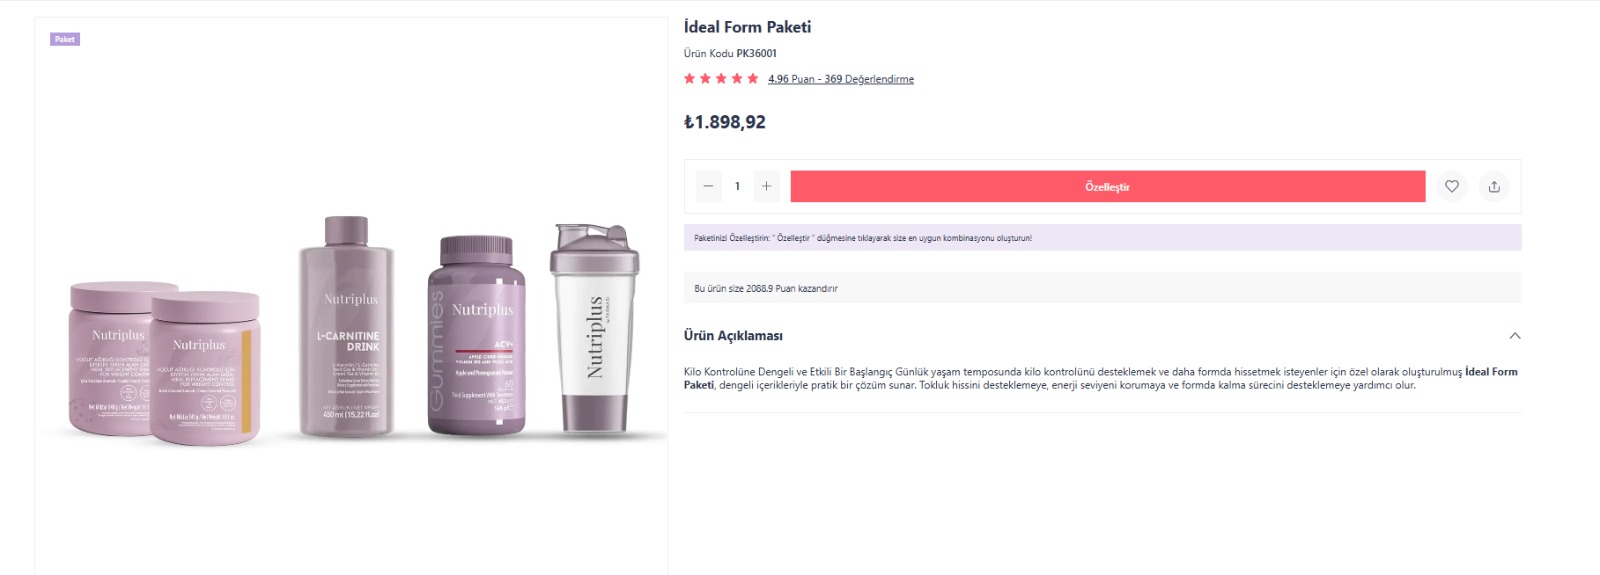Click the ₺1.898,92 price
The height and width of the screenshot is (575, 1600).
pos(725,122)
